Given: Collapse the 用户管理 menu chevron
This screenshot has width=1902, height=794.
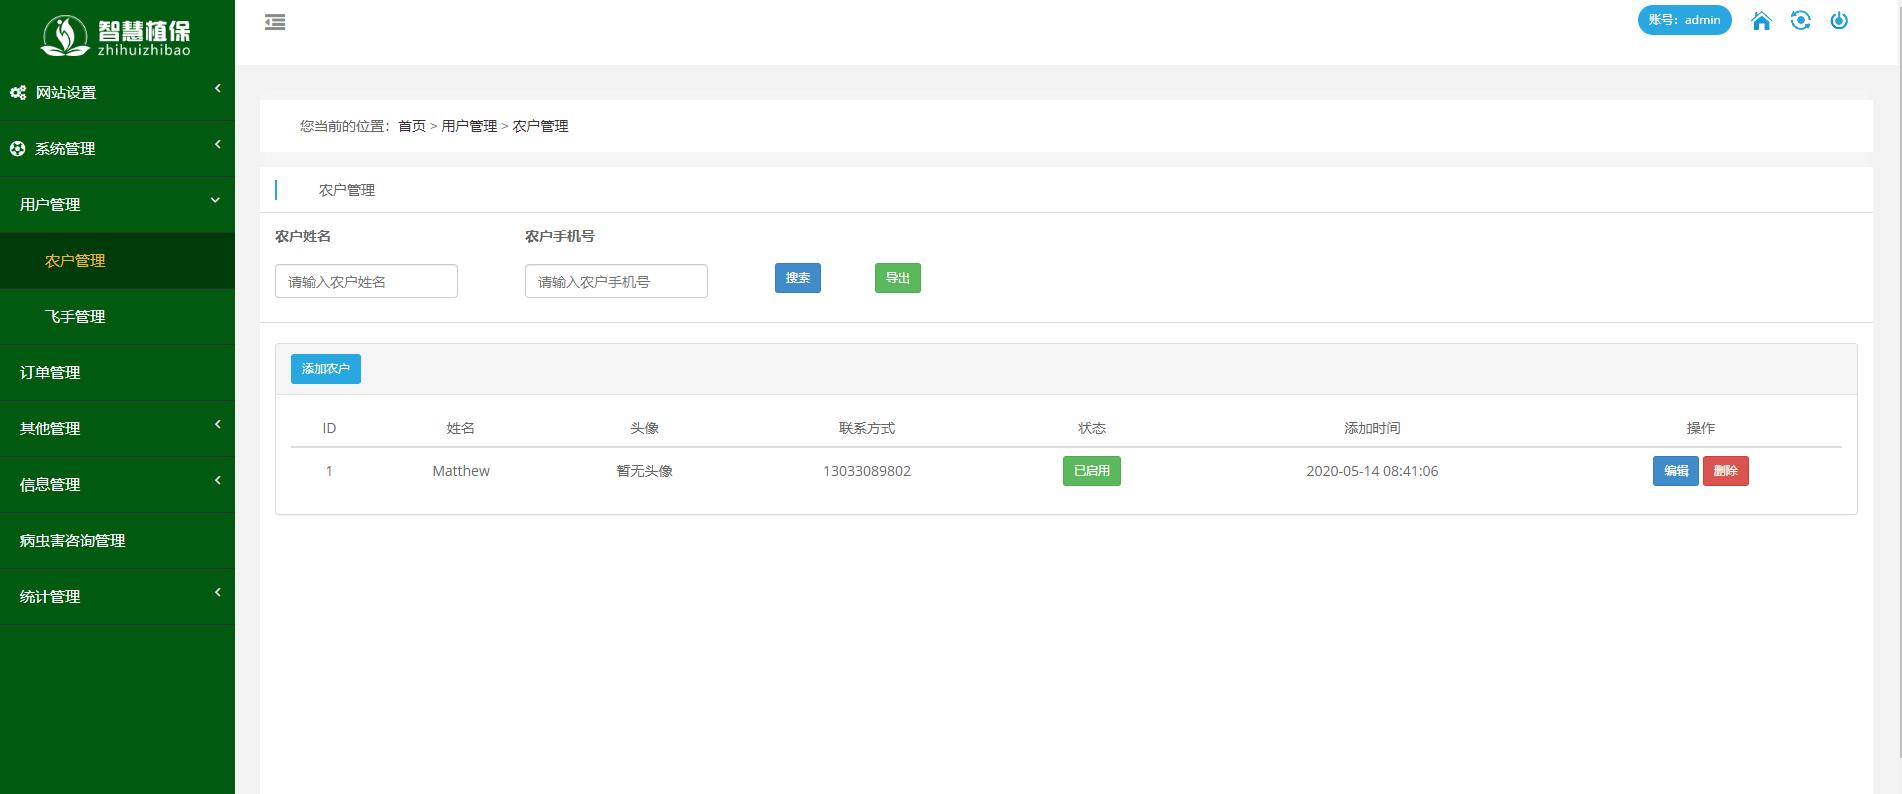Looking at the screenshot, I should (215, 201).
